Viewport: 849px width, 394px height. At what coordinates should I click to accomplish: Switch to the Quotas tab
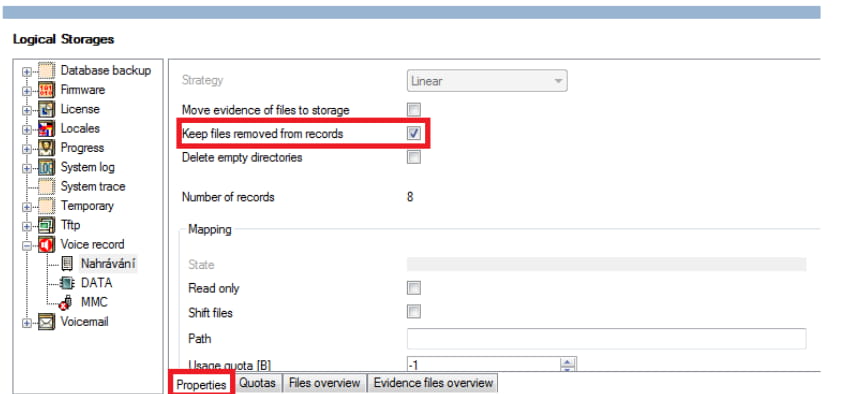pos(257,383)
